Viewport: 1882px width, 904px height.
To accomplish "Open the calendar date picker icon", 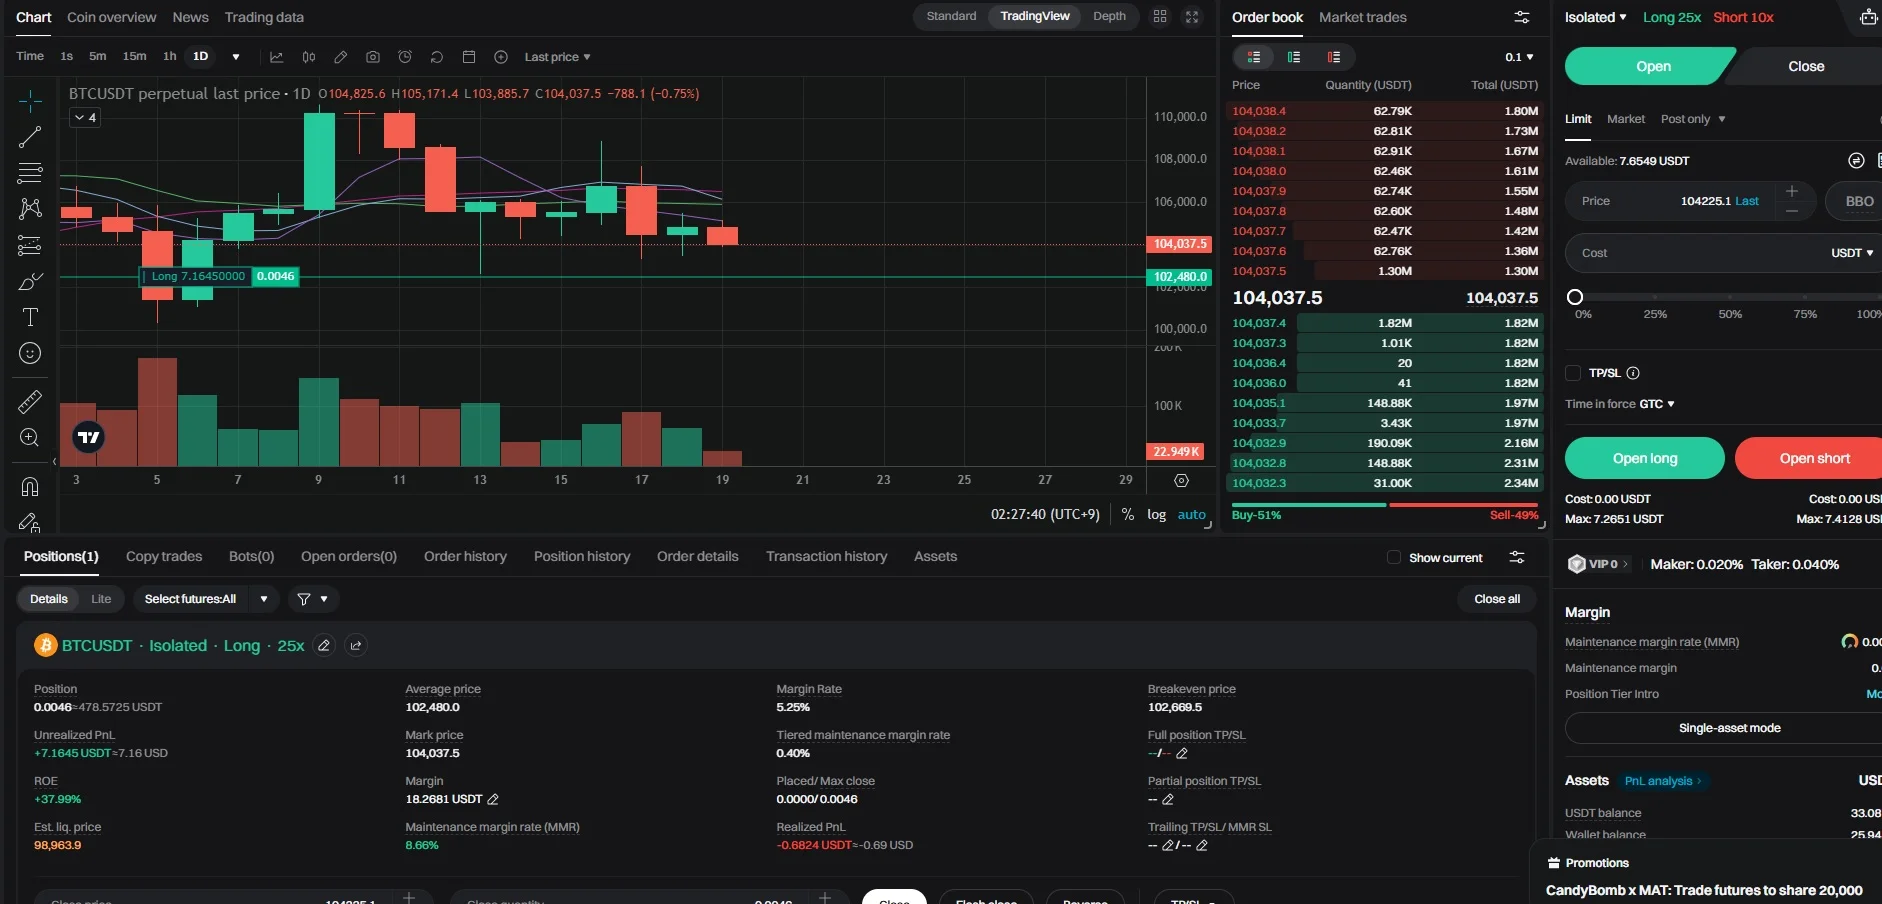I will click(469, 57).
